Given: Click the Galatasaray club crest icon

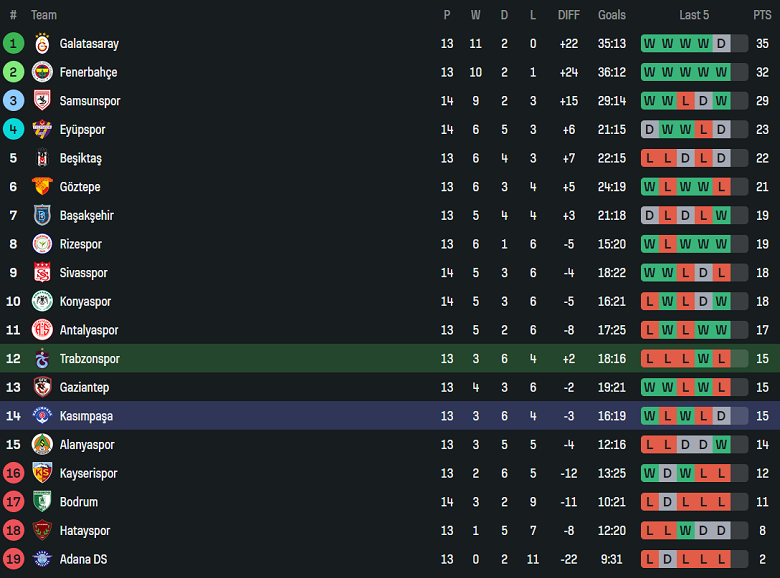Looking at the screenshot, I should pos(42,44).
